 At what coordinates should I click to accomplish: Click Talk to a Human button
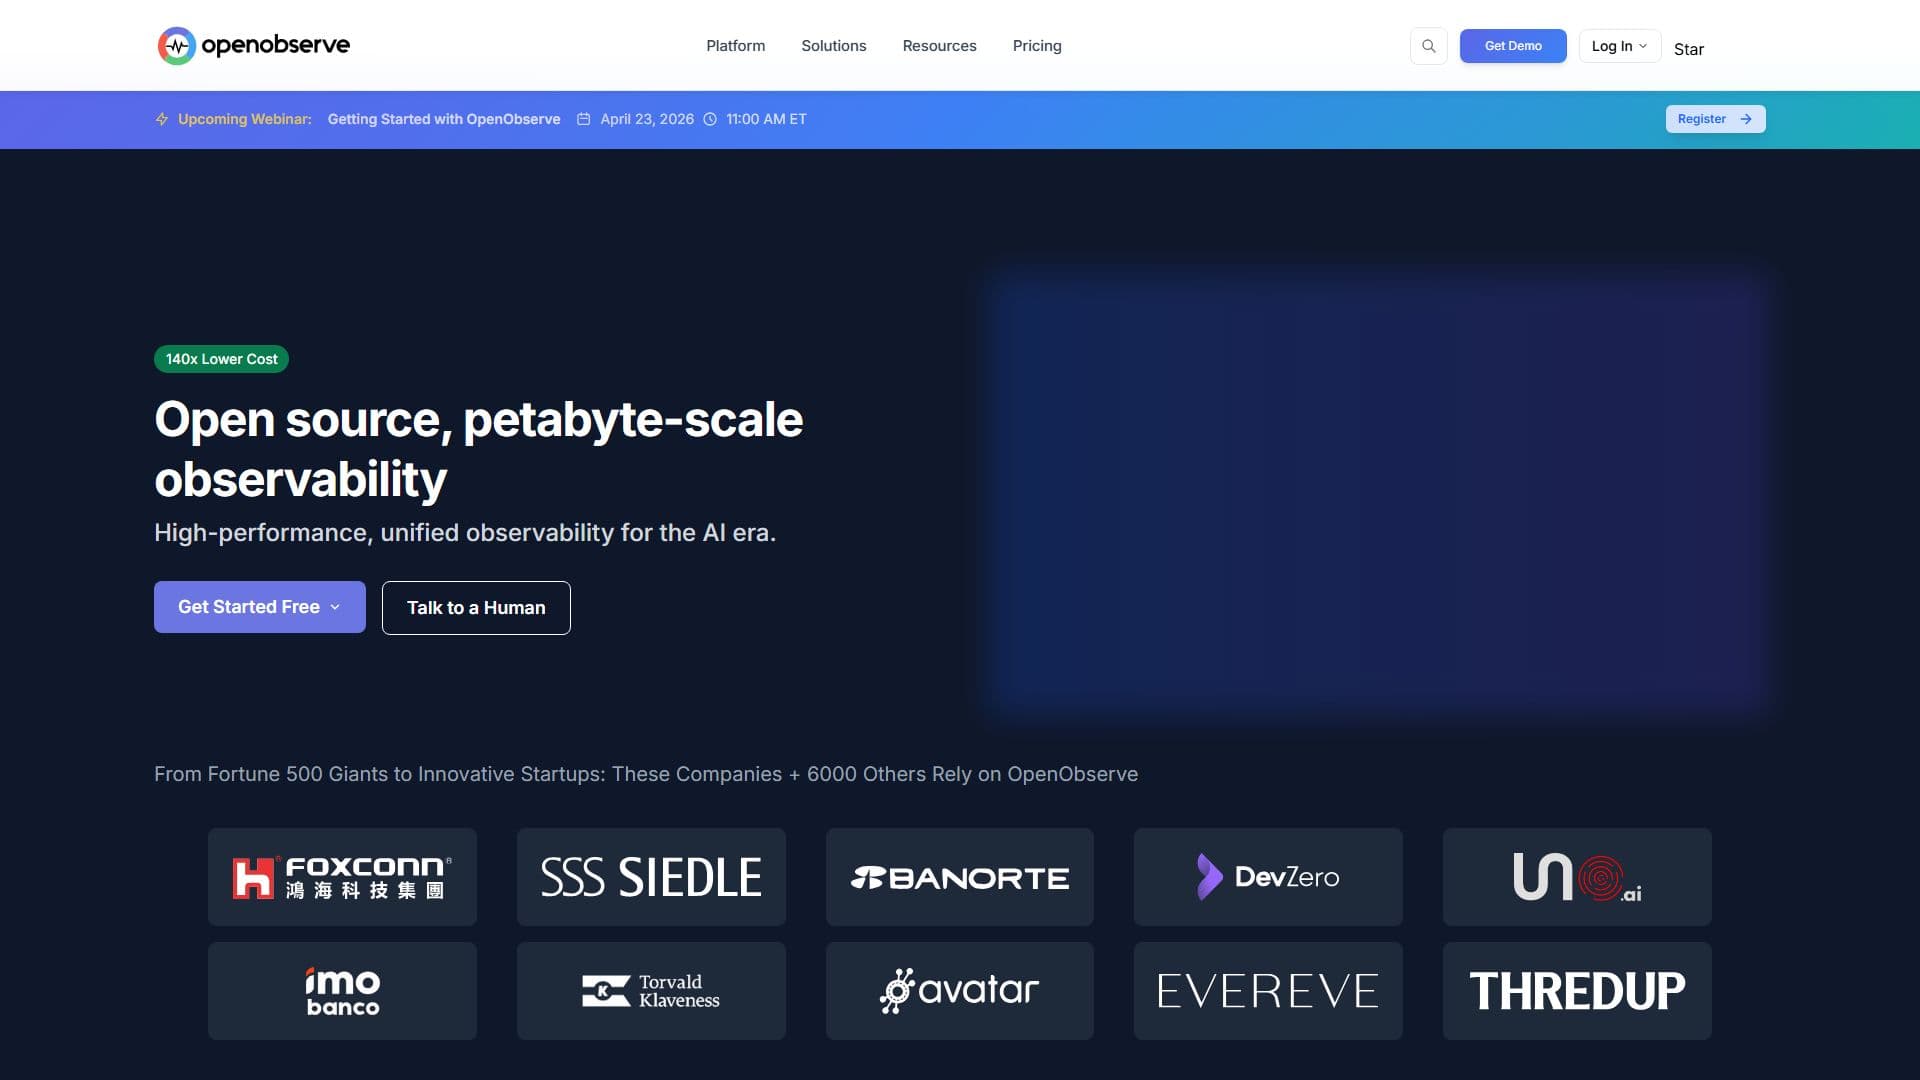pyautogui.click(x=476, y=608)
